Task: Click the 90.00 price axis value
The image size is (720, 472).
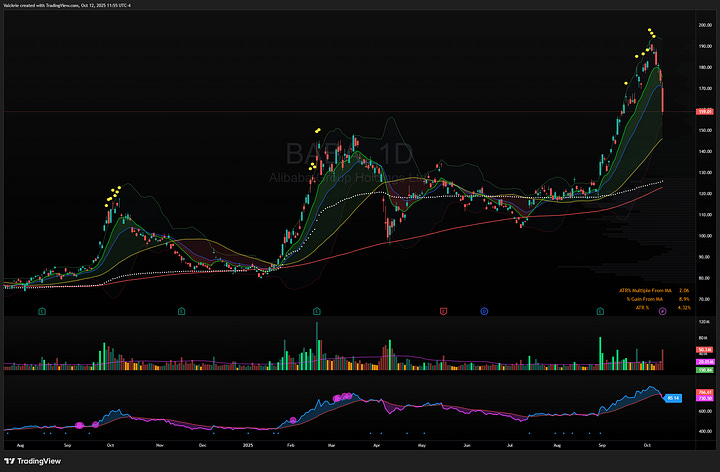Action: pos(705,257)
